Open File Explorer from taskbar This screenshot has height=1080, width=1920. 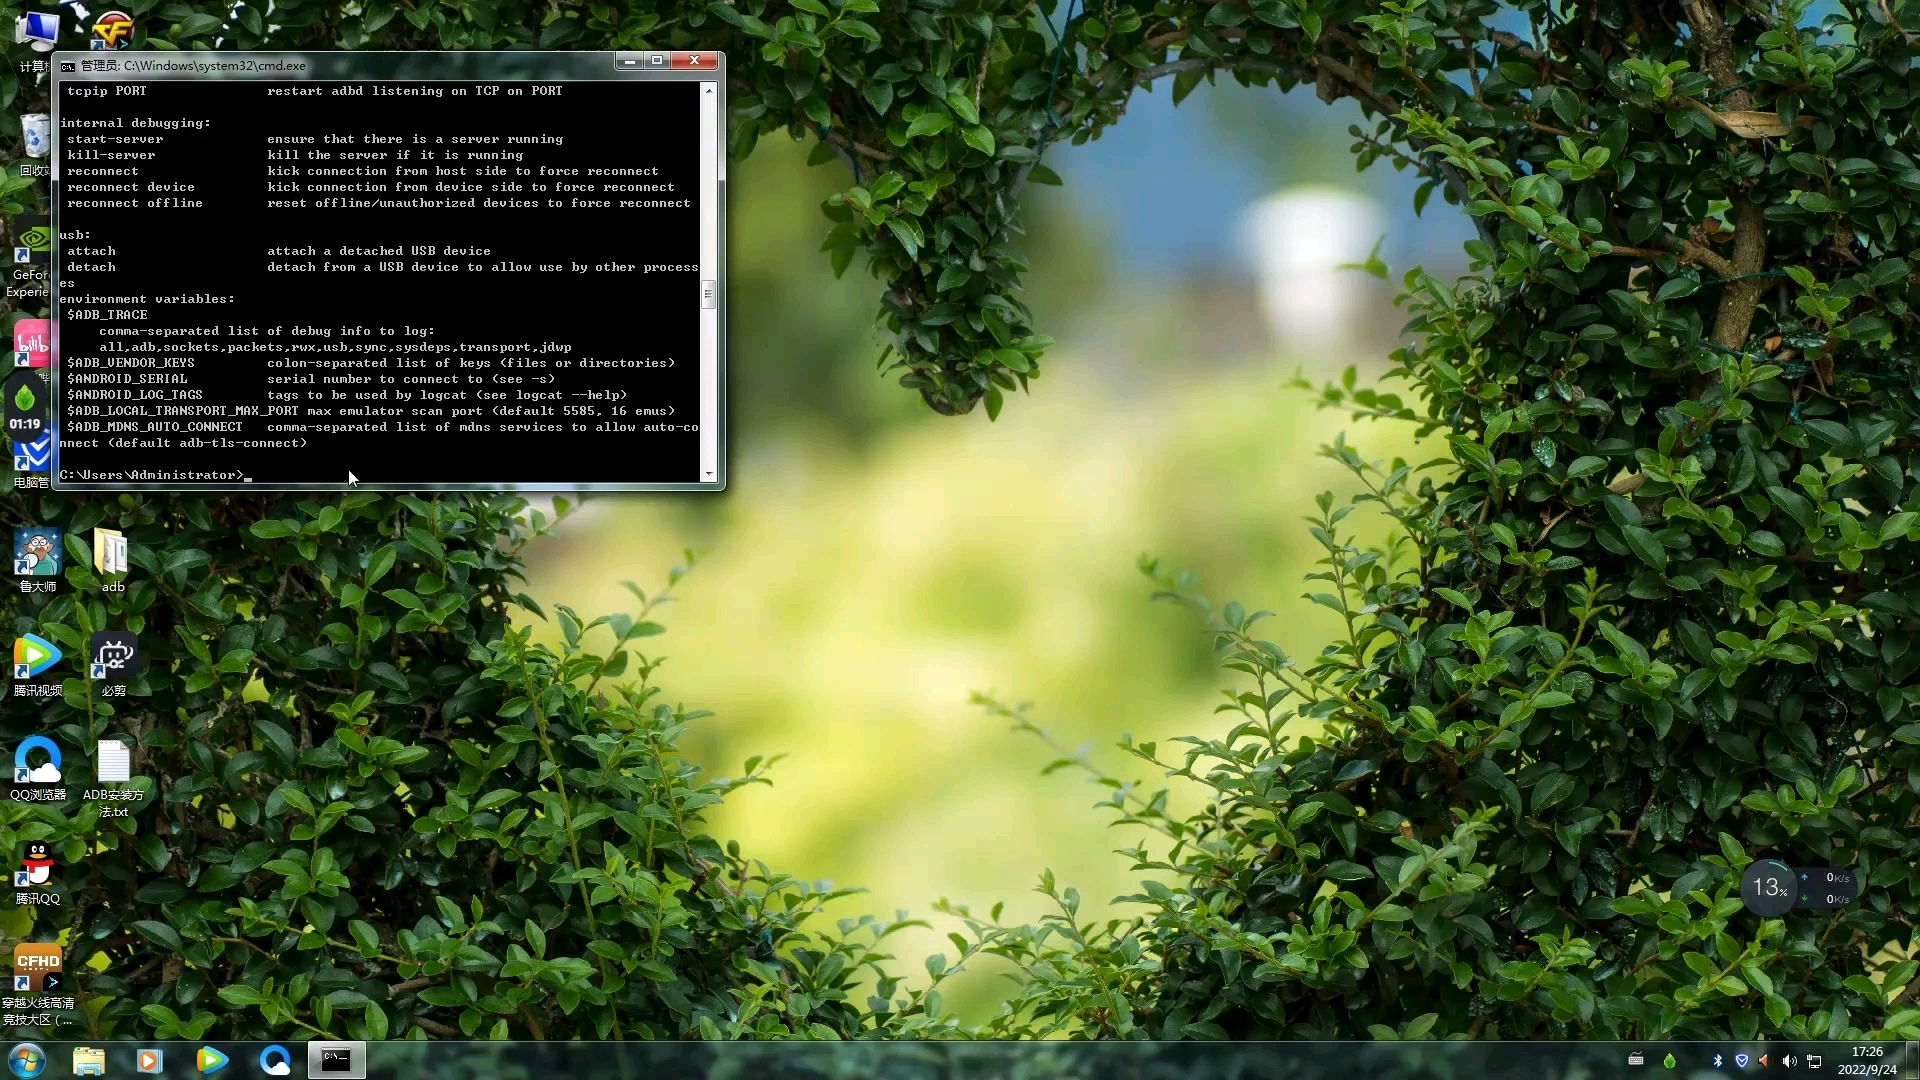pyautogui.click(x=89, y=1060)
